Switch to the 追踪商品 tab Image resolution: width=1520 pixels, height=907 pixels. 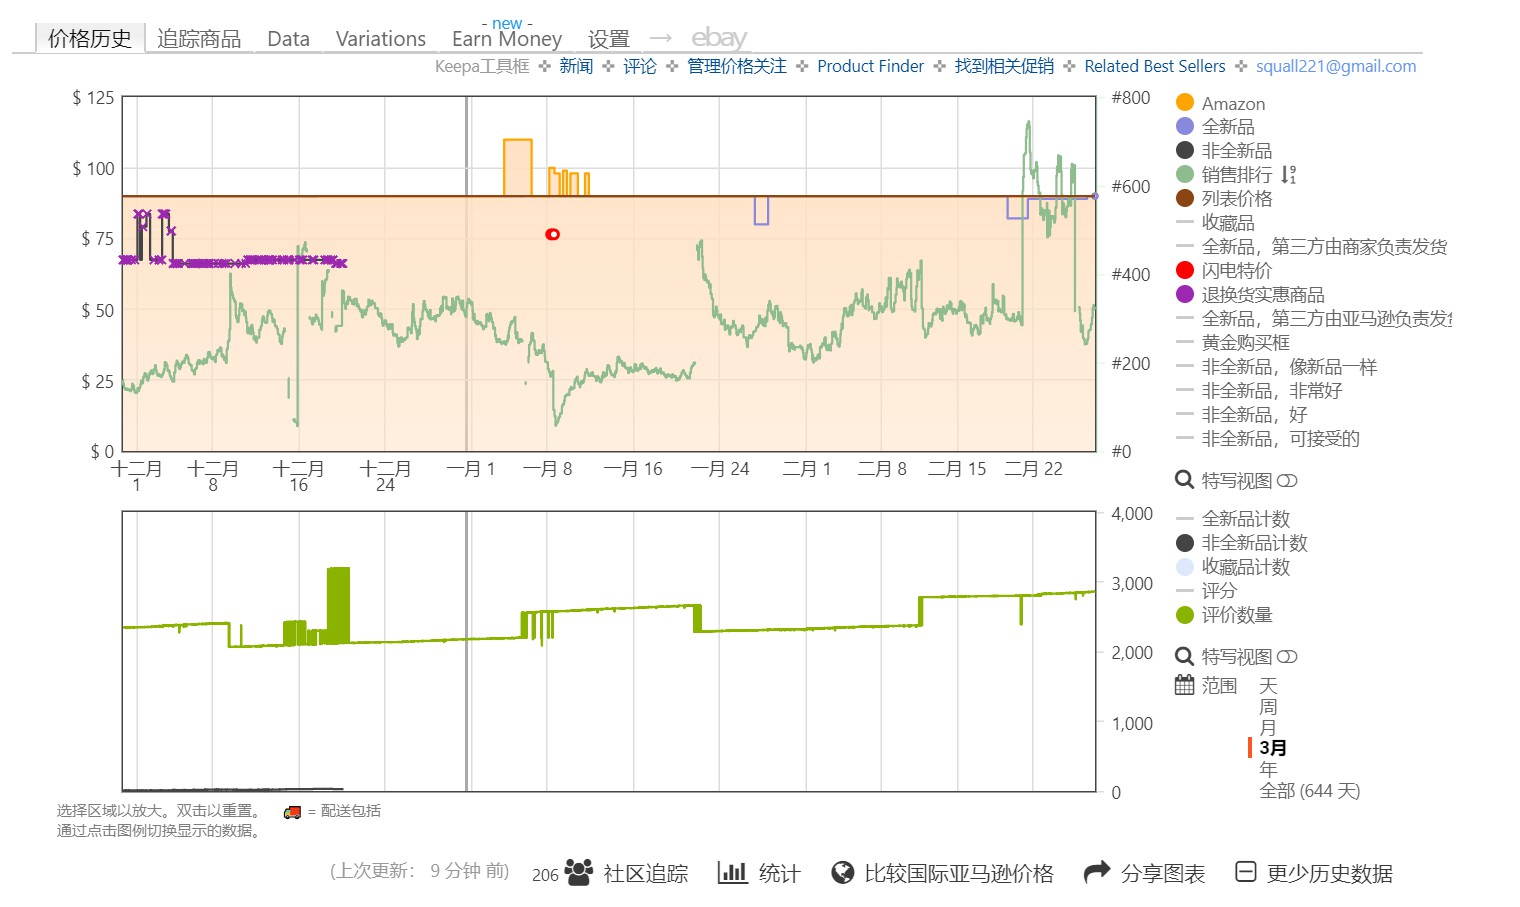pos(199,38)
